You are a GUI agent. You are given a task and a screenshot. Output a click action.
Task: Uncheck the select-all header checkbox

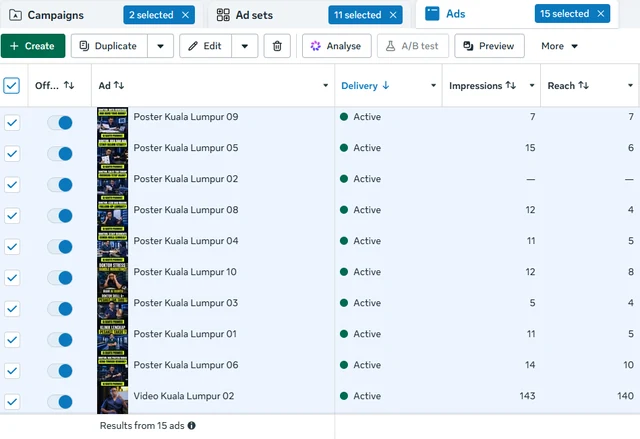(x=11, y=86)
